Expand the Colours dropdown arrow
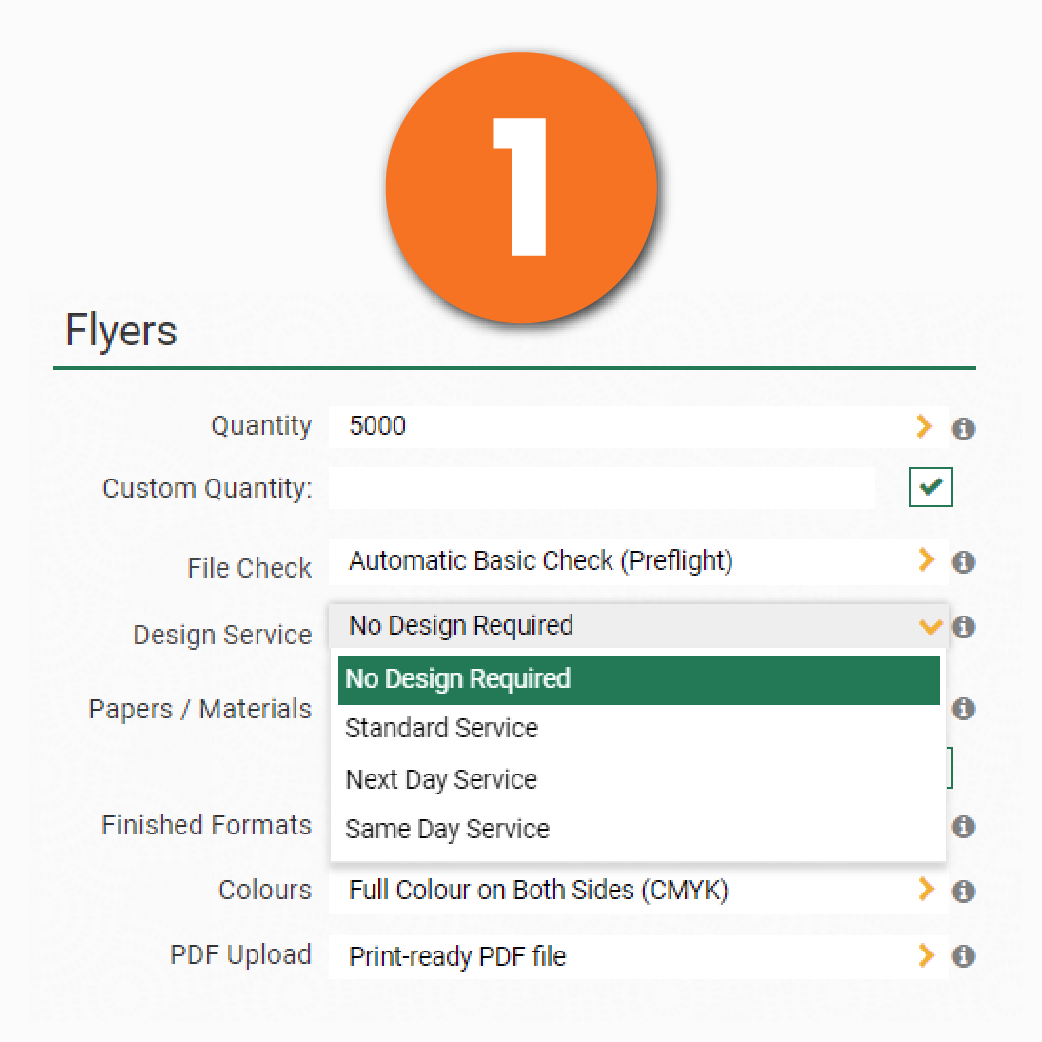The height and width of the screenshot is (1042, 1042). coord(925,889)
